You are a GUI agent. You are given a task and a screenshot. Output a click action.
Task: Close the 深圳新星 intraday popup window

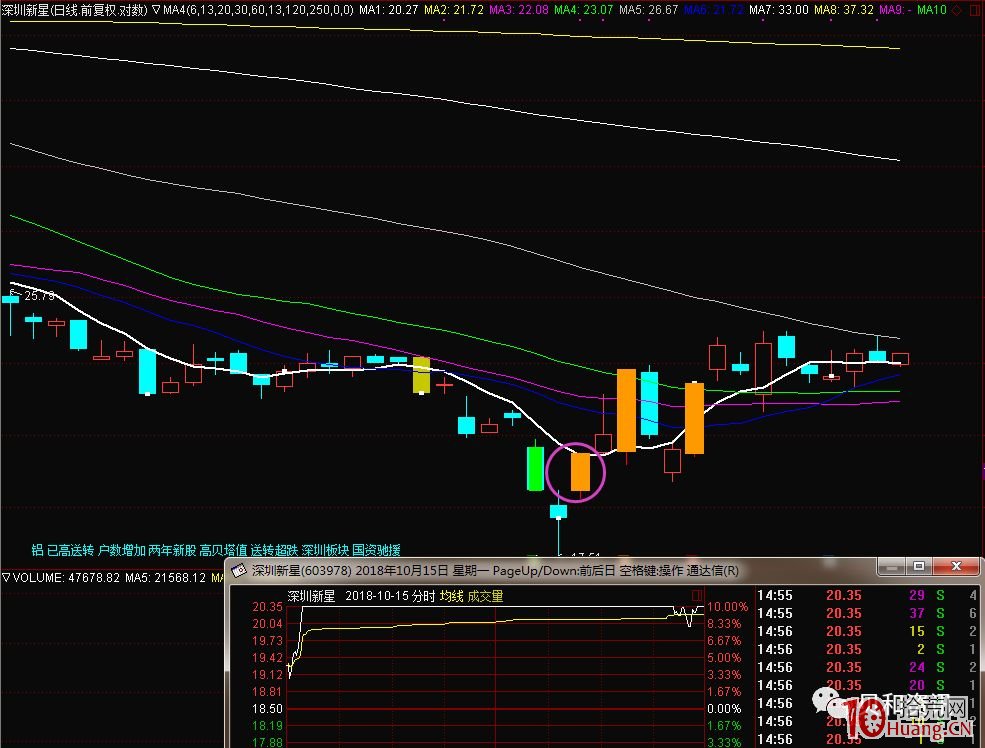(956, 566)
